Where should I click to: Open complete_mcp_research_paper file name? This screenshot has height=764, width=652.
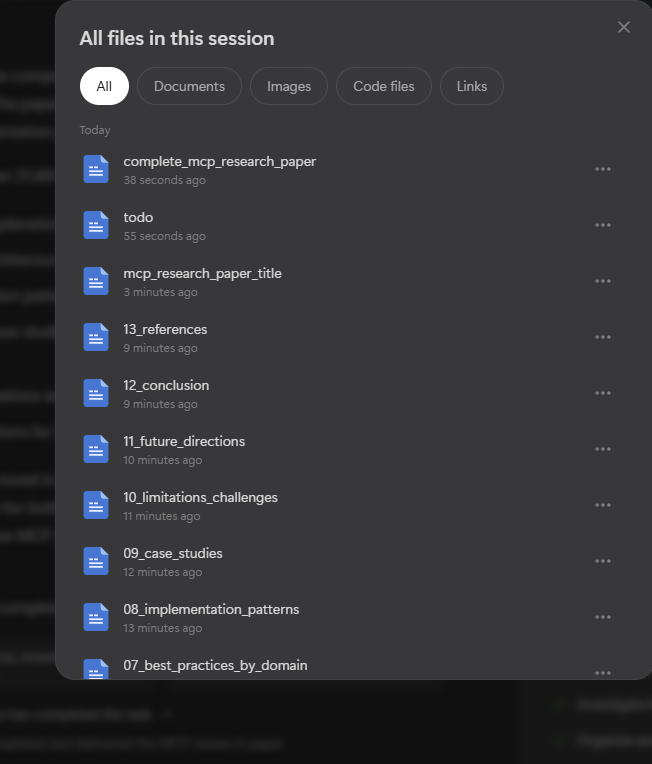220,162
